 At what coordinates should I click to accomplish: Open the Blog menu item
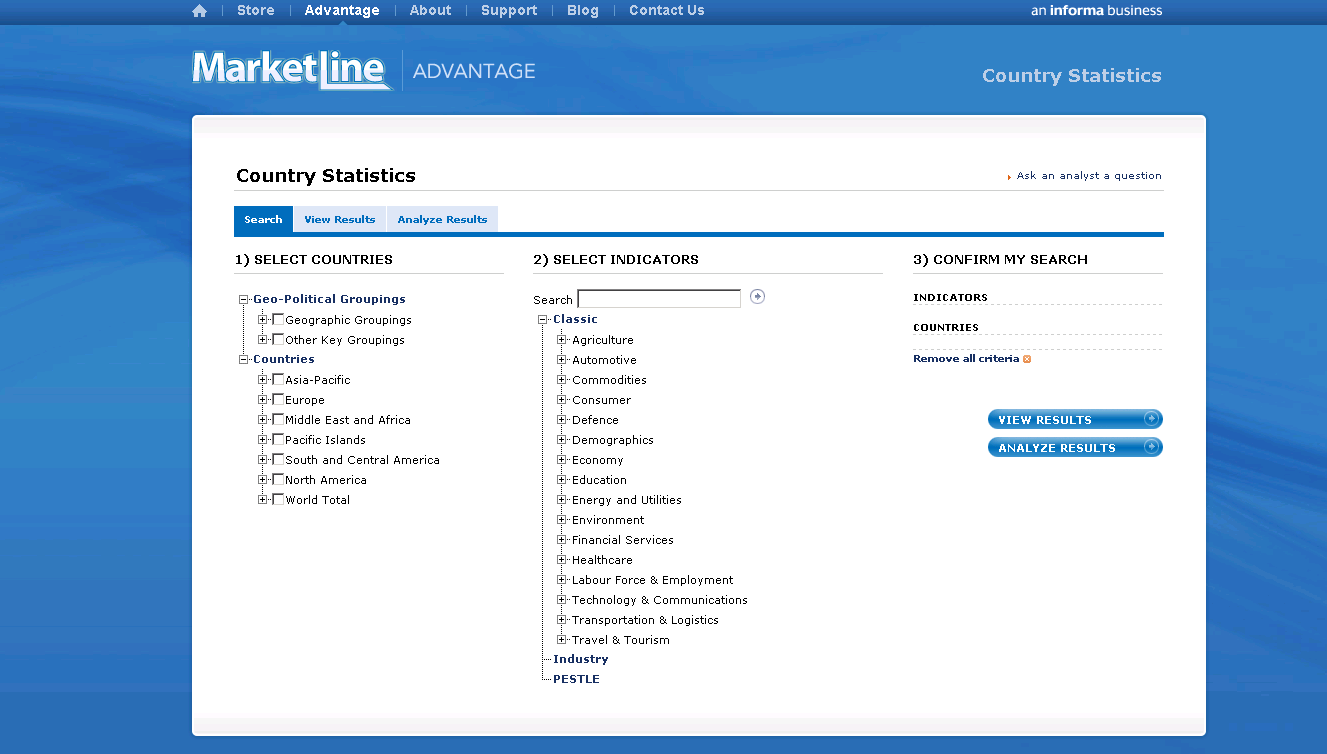pyautogui.click(x=583, y=11)
